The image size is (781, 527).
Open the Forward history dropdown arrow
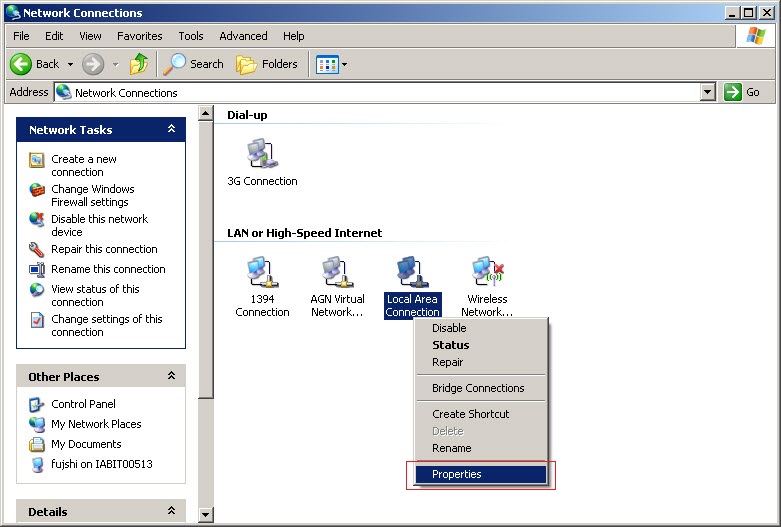coord(116,64)
